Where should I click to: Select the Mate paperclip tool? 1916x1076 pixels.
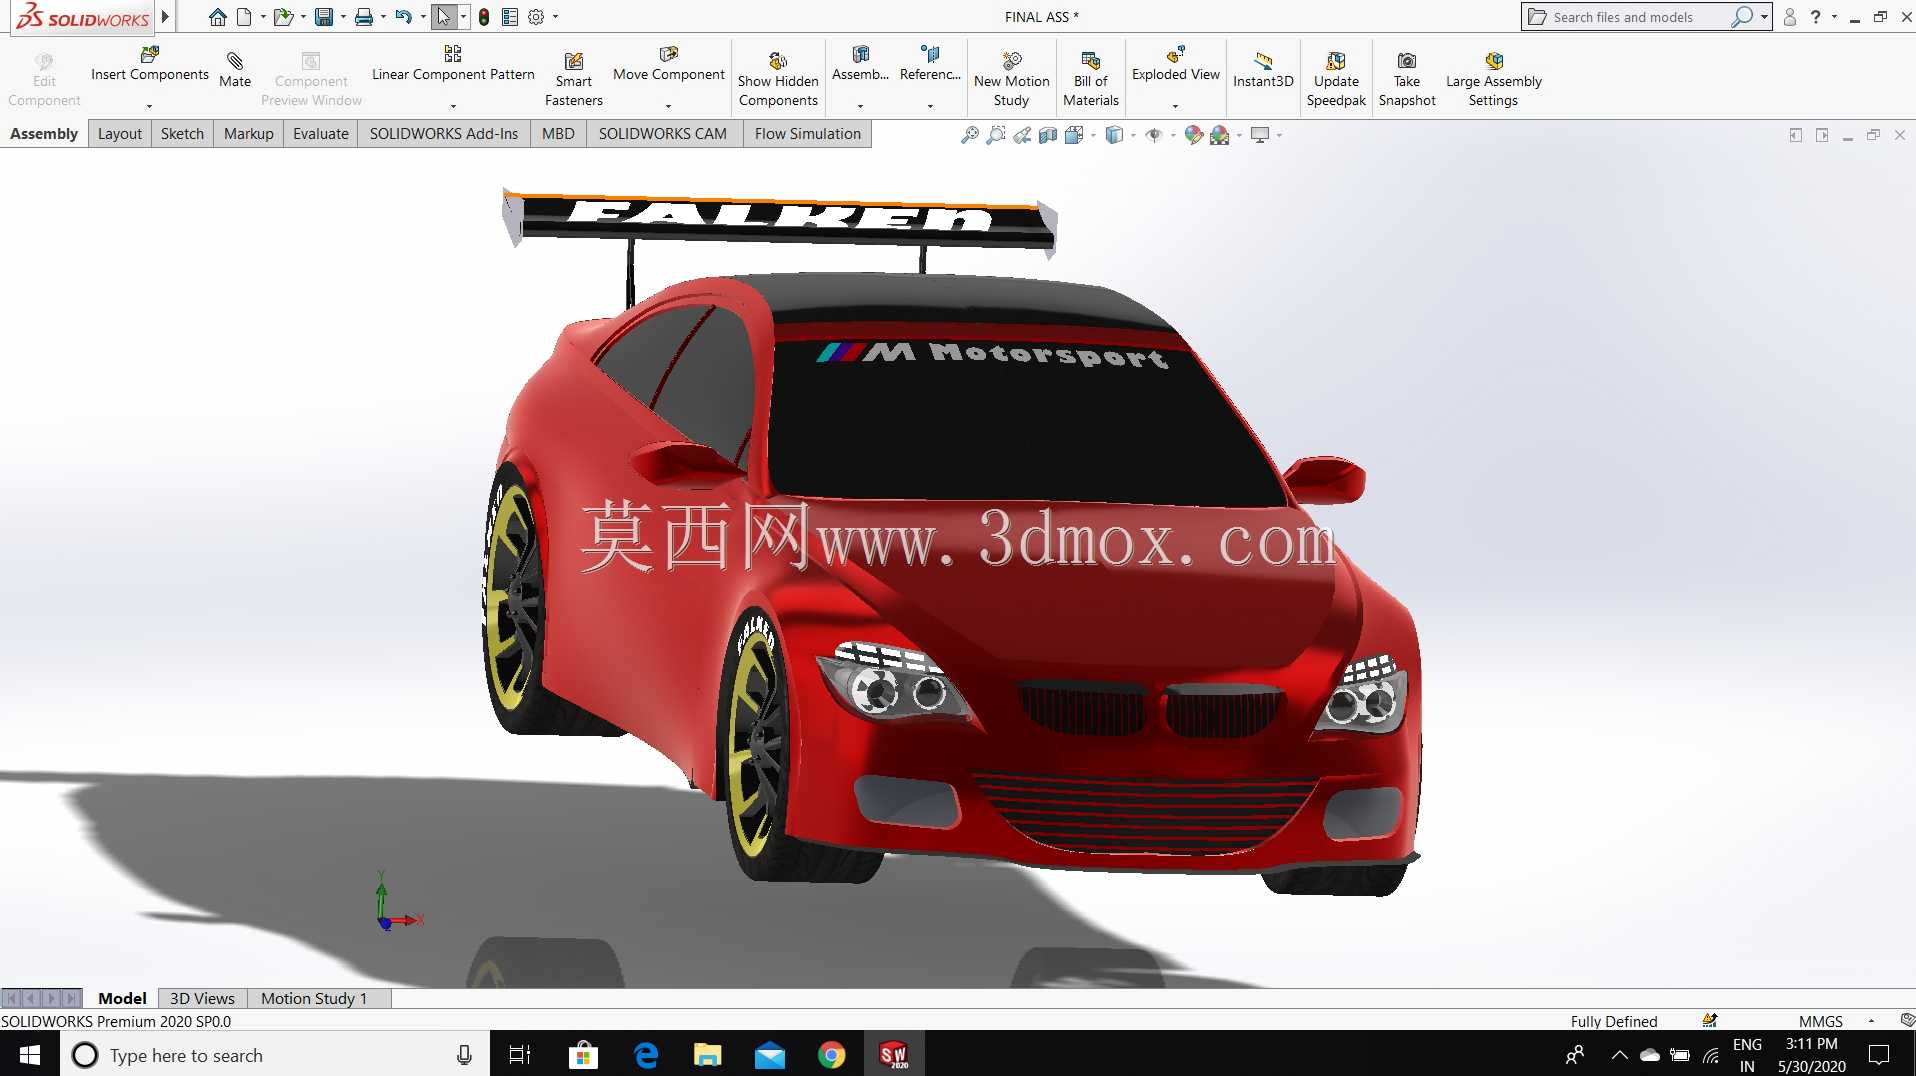coord(235,69)
